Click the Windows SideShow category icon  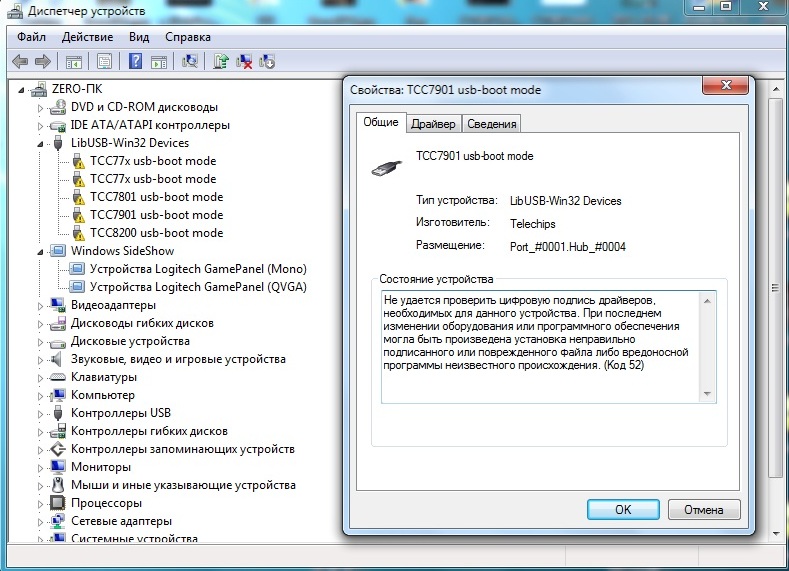click(58, 251)
